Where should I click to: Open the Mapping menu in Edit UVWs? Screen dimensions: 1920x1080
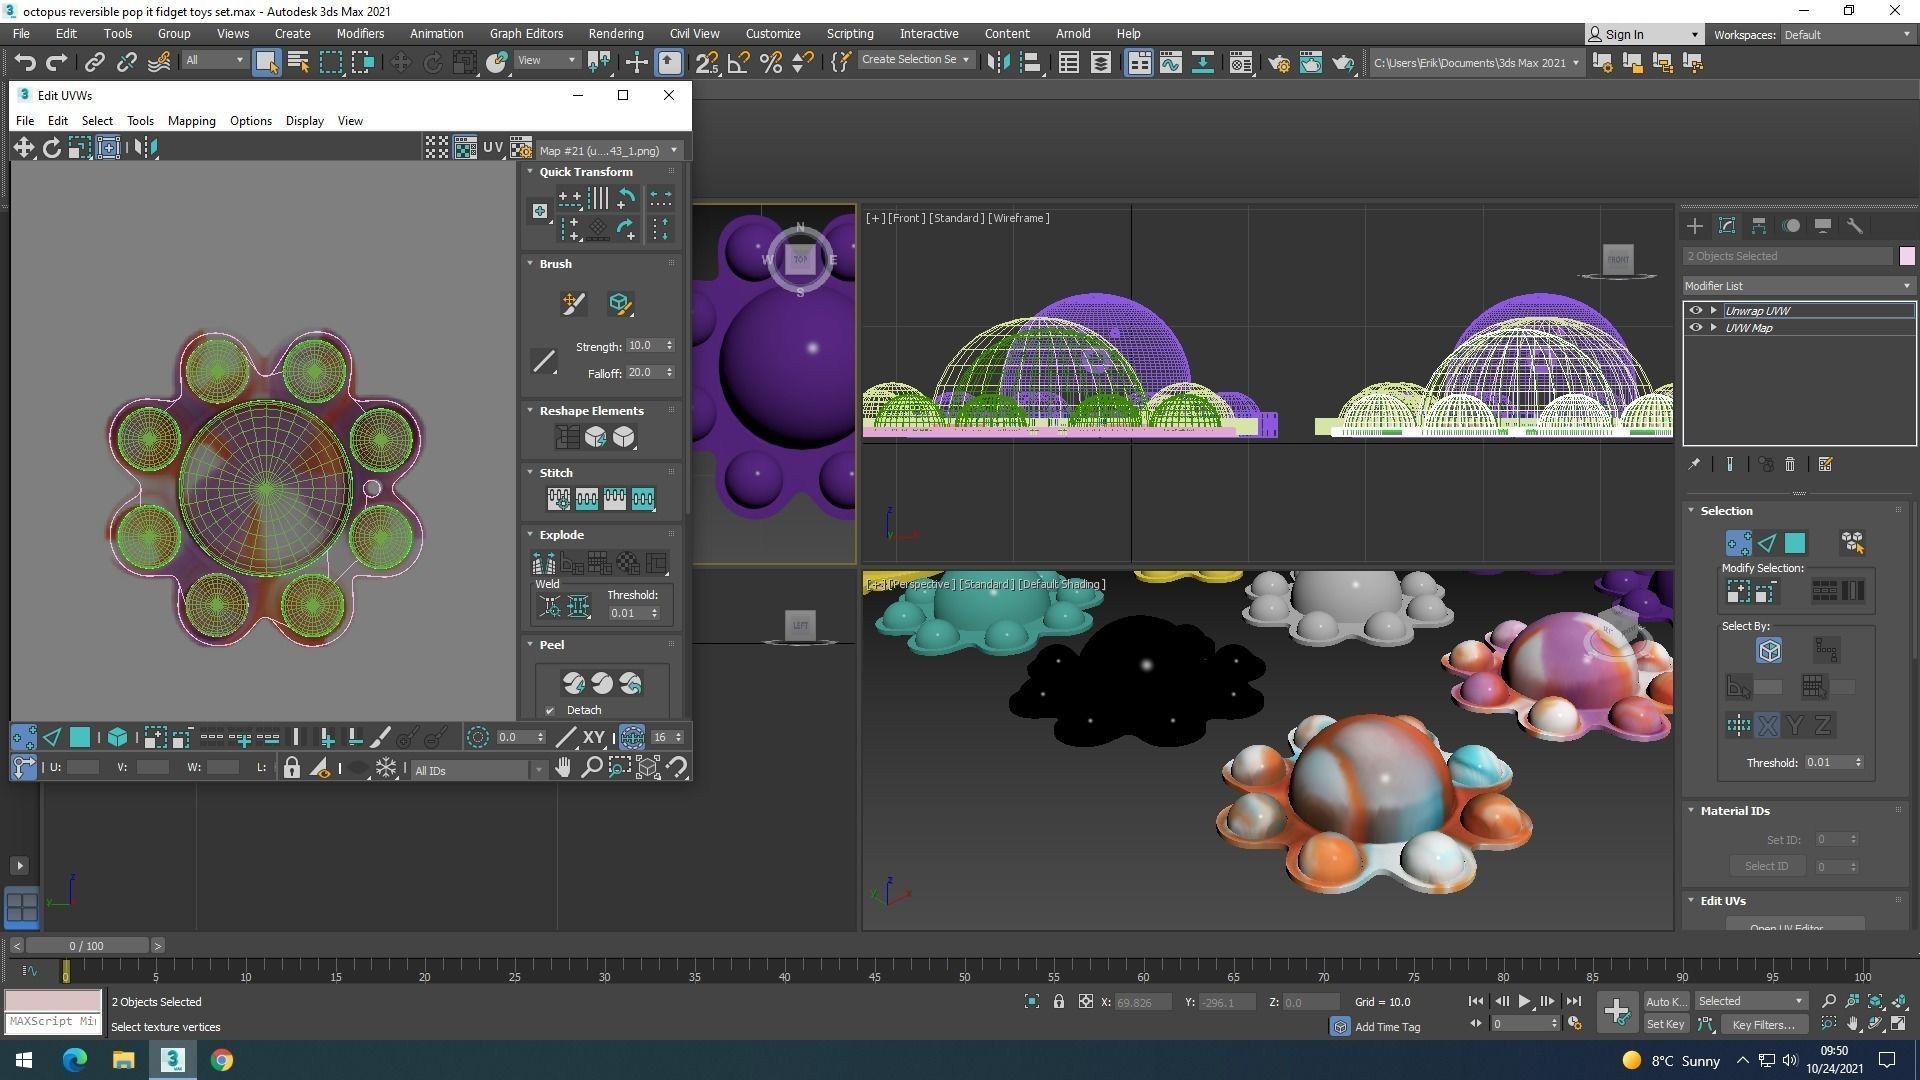(191, 121)
